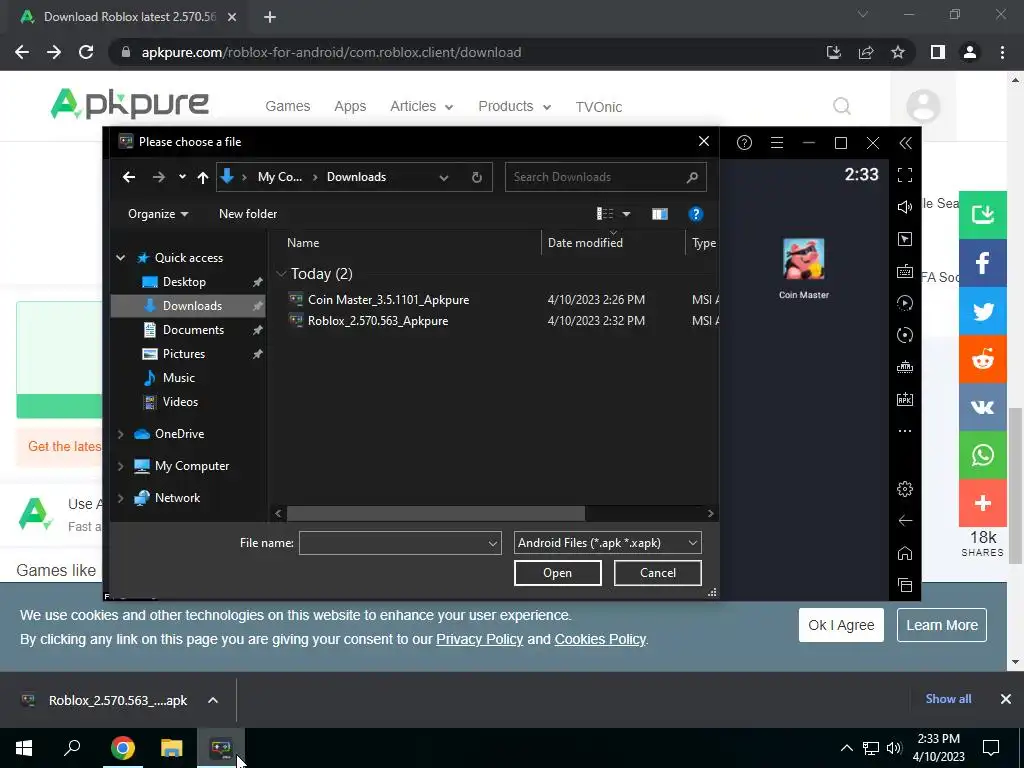Open the Cookies Policy link
The width and height of the screenshot is (1024, 768).
600,639
